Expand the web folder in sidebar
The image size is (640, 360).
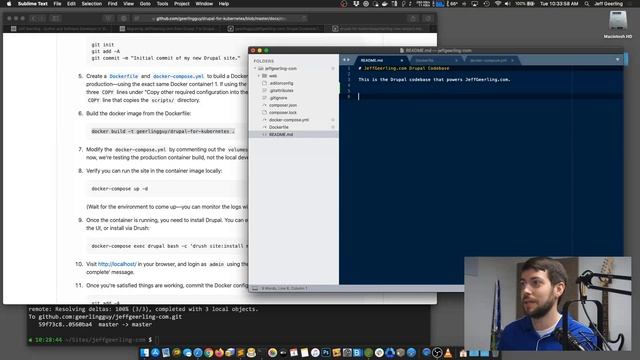(x=258, y=76)
